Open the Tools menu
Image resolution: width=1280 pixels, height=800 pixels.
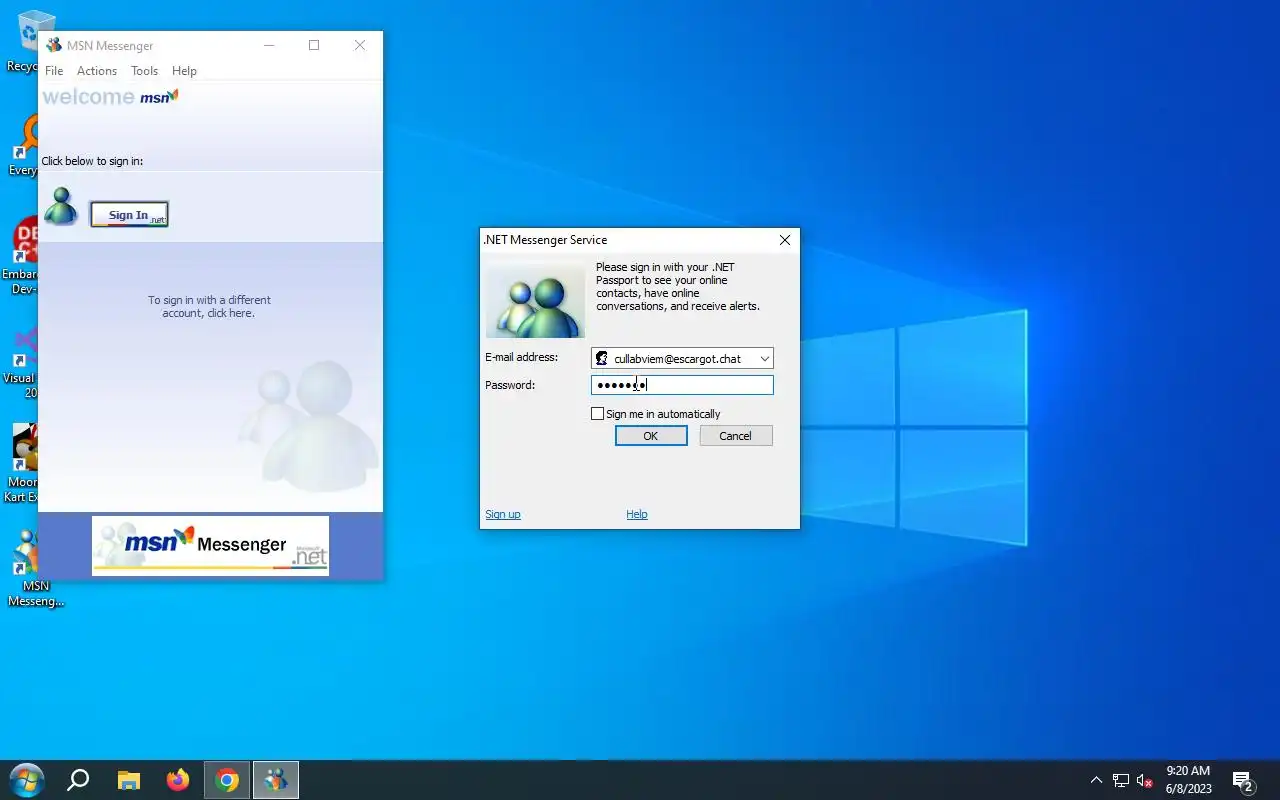(x=145, y=71)
